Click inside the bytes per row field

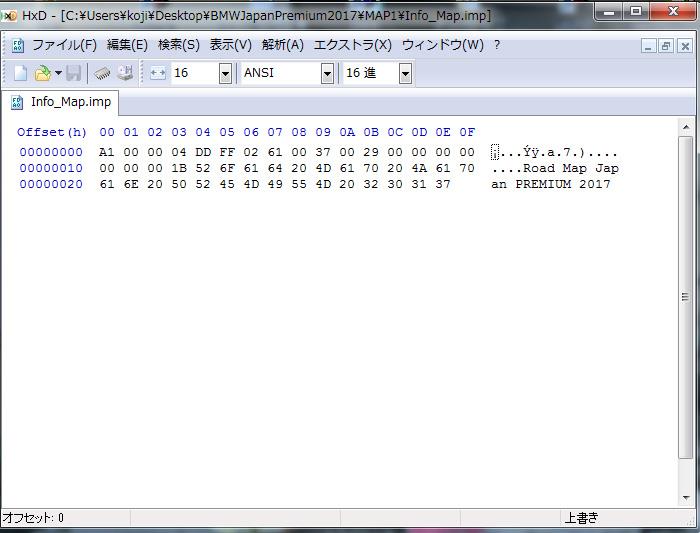click(x=196, y=73)
